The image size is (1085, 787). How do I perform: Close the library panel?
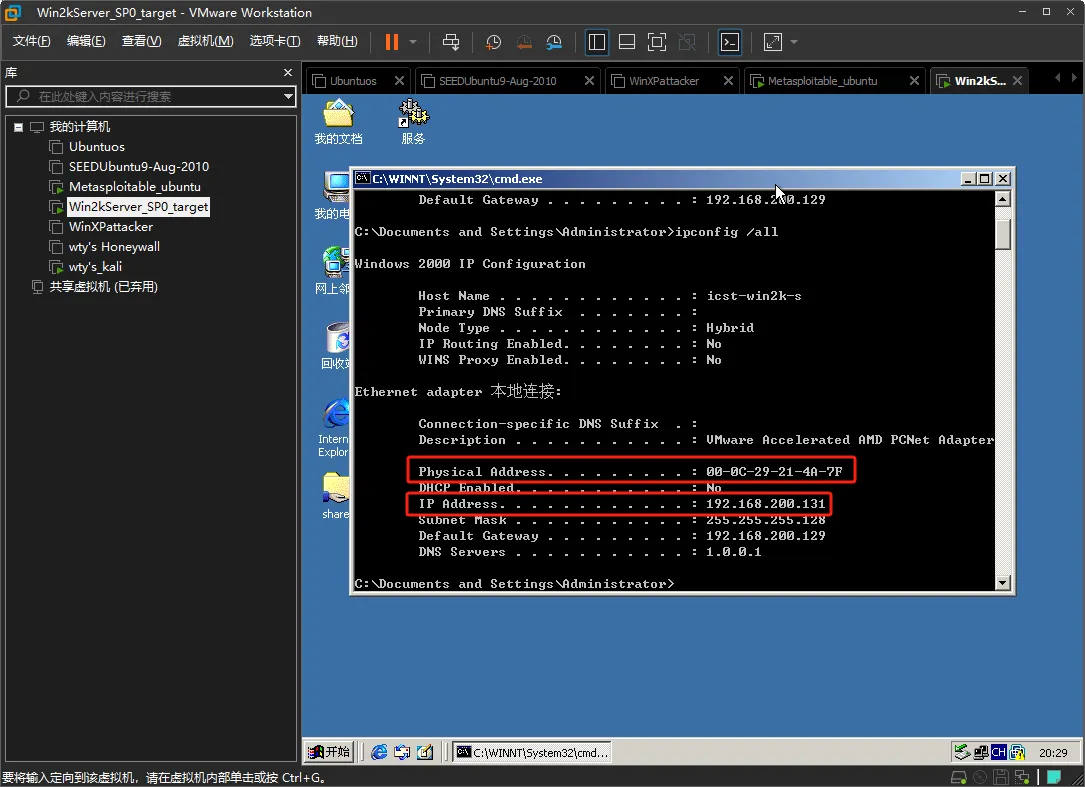(x=288, y=73)
